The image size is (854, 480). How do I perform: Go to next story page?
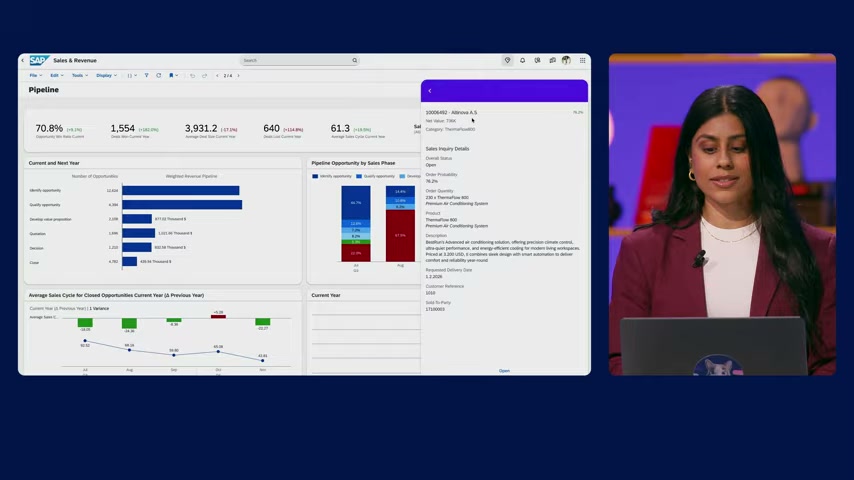(x=238, y=76)
